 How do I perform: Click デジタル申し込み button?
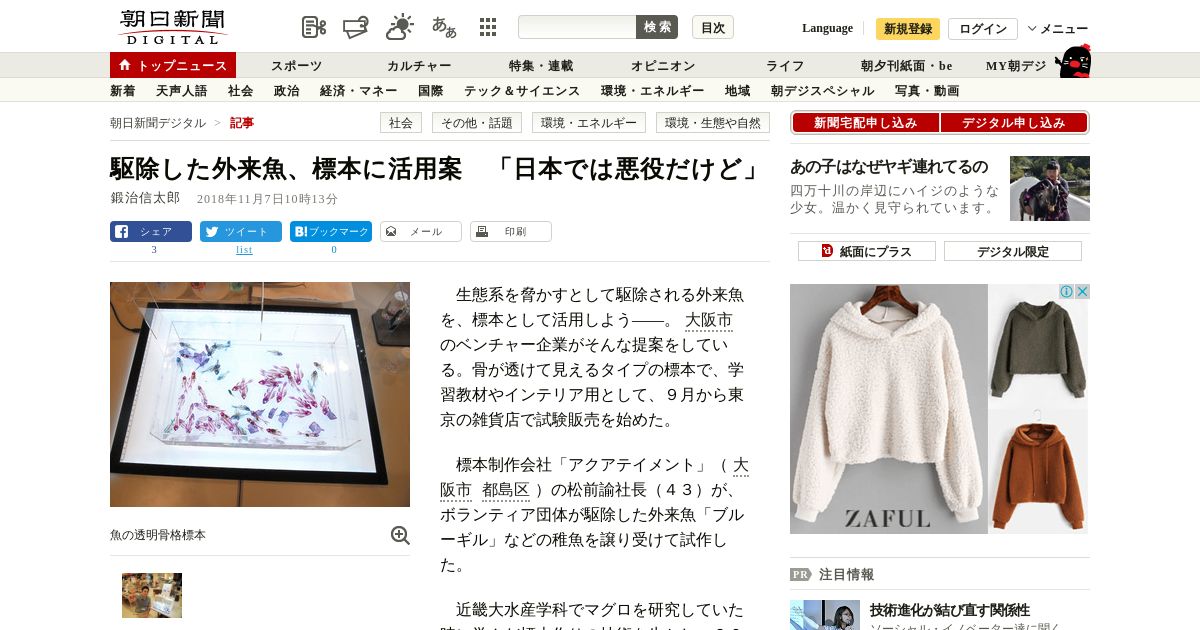[1014, 123]
